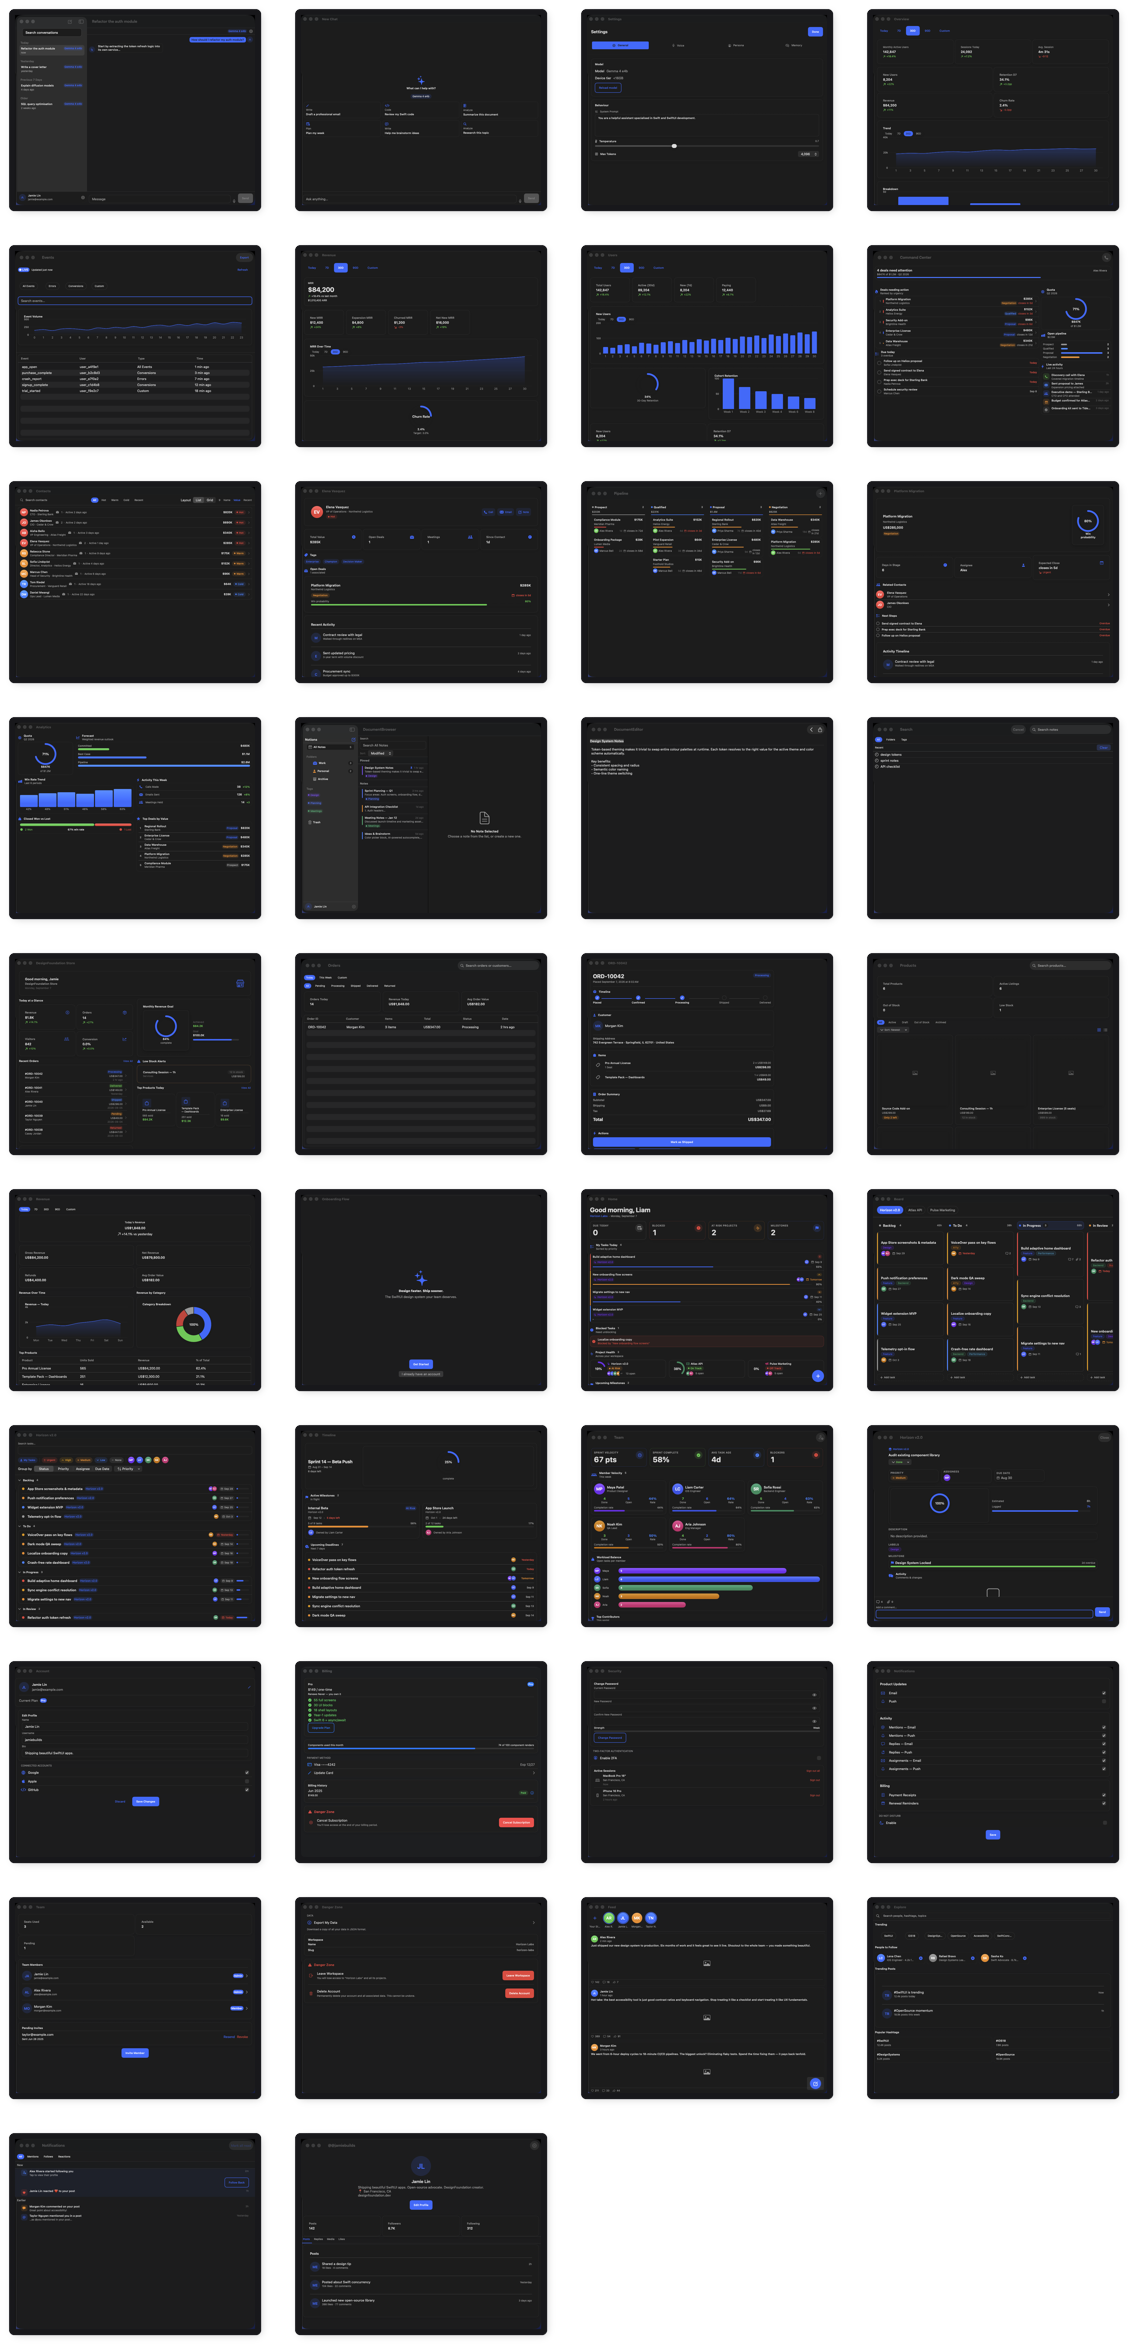
Task: Collapse the Recent Activity section for Elena Vasquez
Action: [x=322, y=624]
